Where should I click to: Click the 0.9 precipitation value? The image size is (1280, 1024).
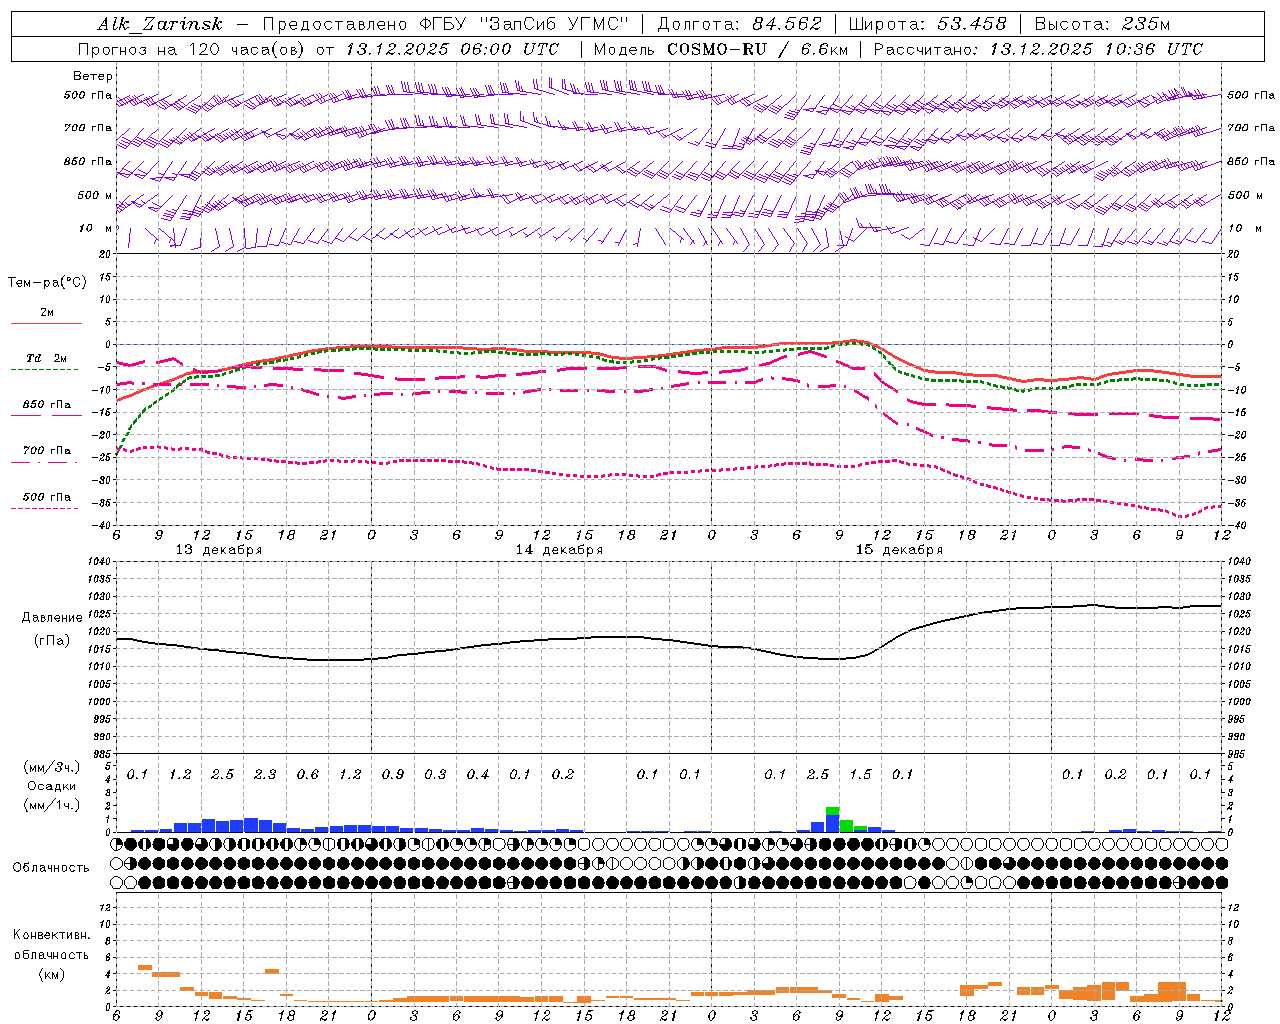tap(393, 775)
